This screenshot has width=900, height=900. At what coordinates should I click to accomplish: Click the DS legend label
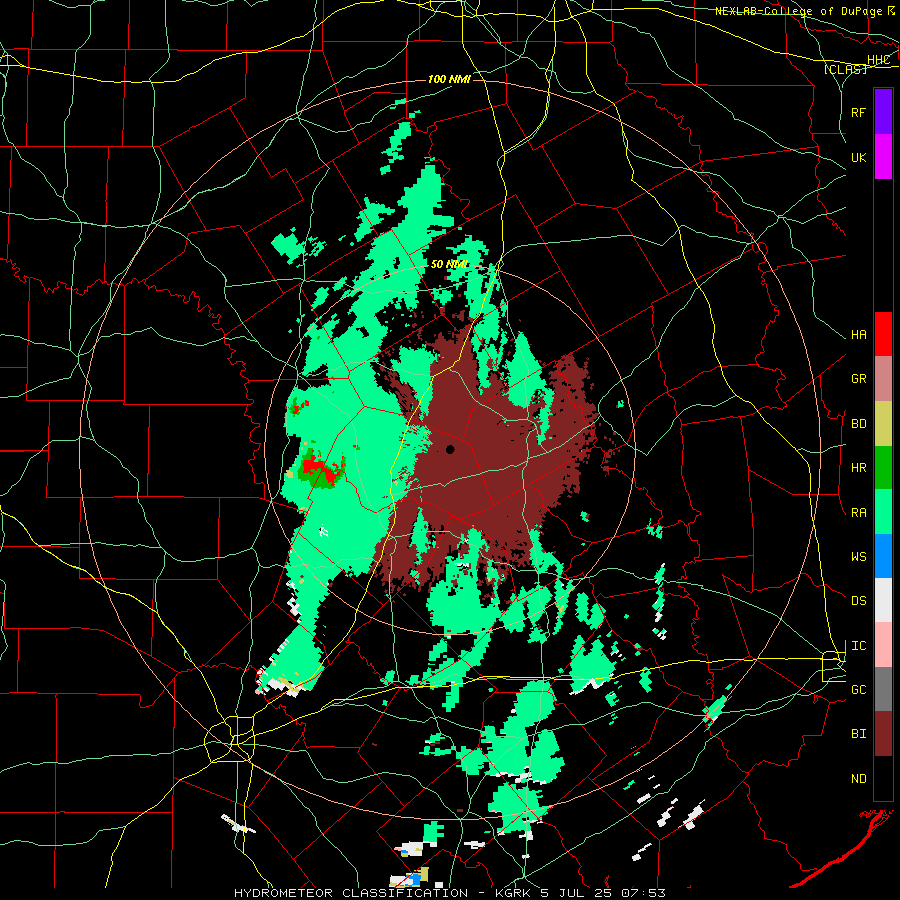(858, 601)
